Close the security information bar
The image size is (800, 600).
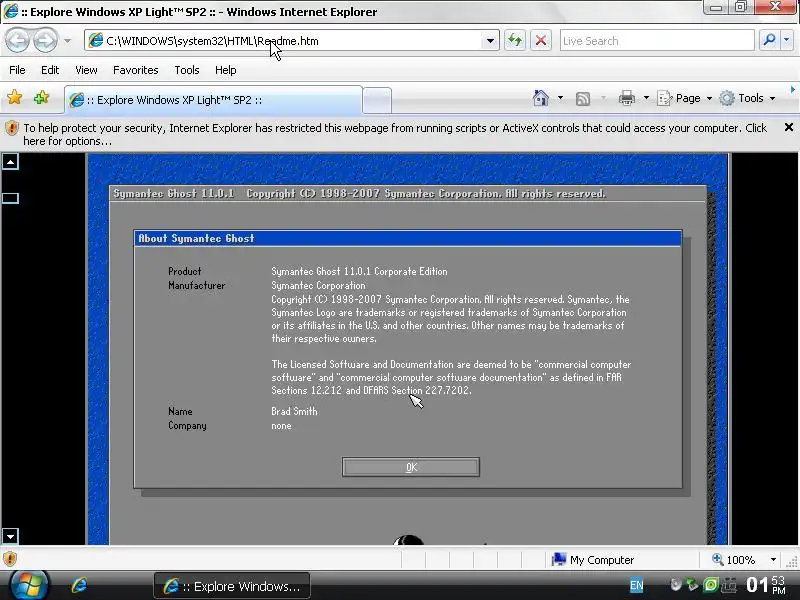tap(789, 128)
